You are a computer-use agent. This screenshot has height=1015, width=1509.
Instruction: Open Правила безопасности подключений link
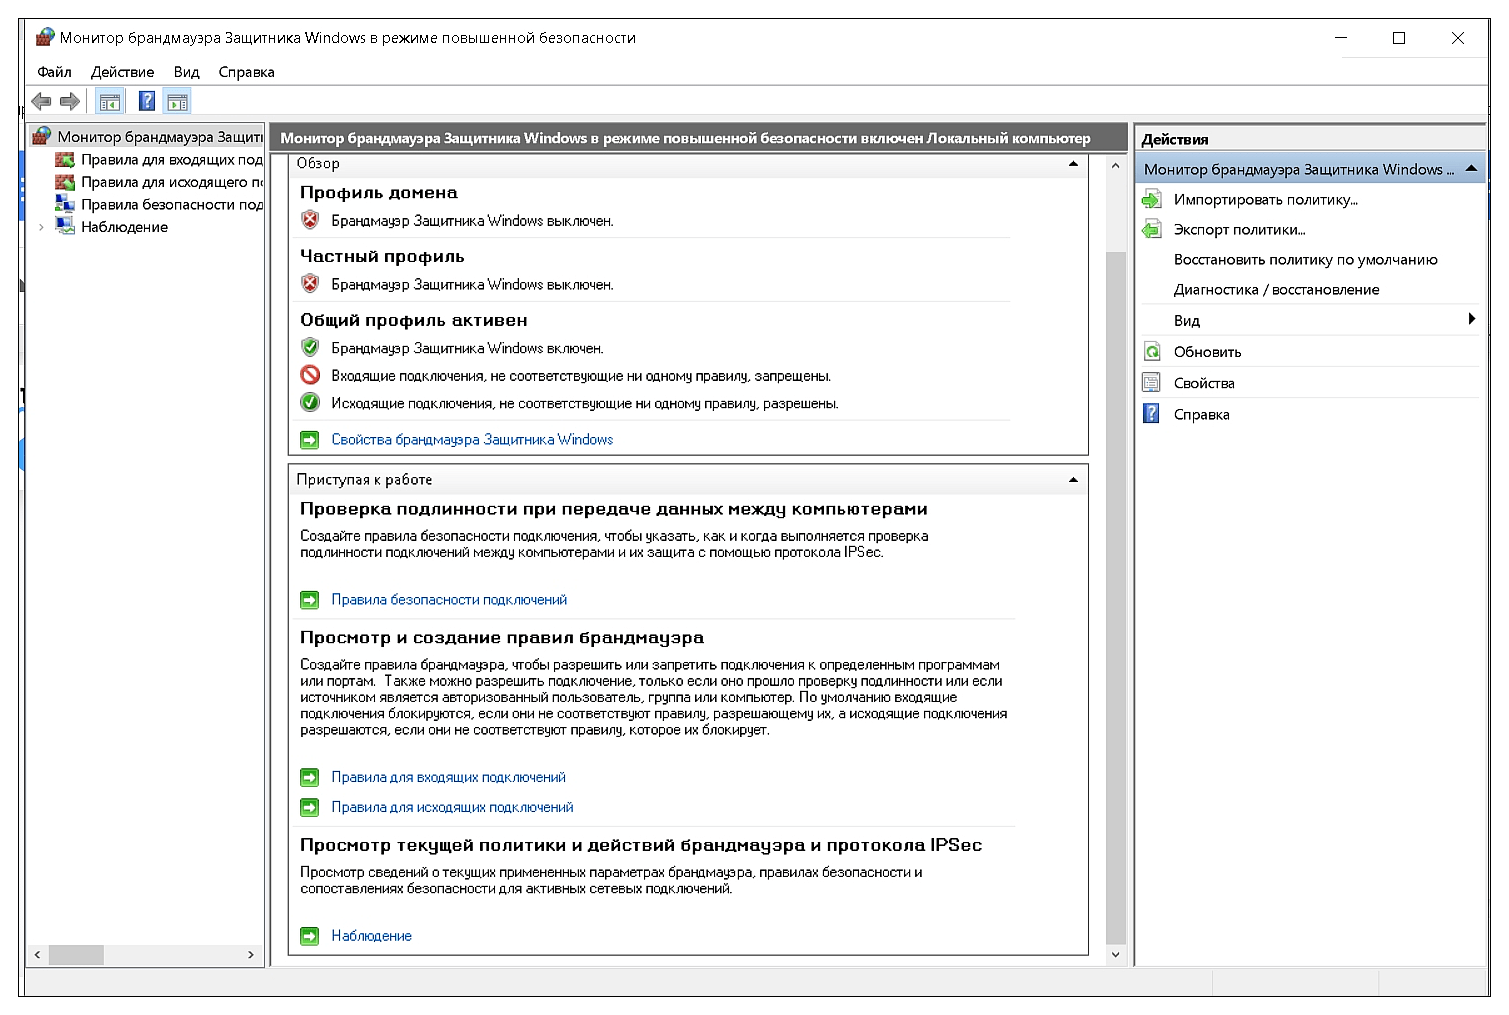(x=449, y=600)
